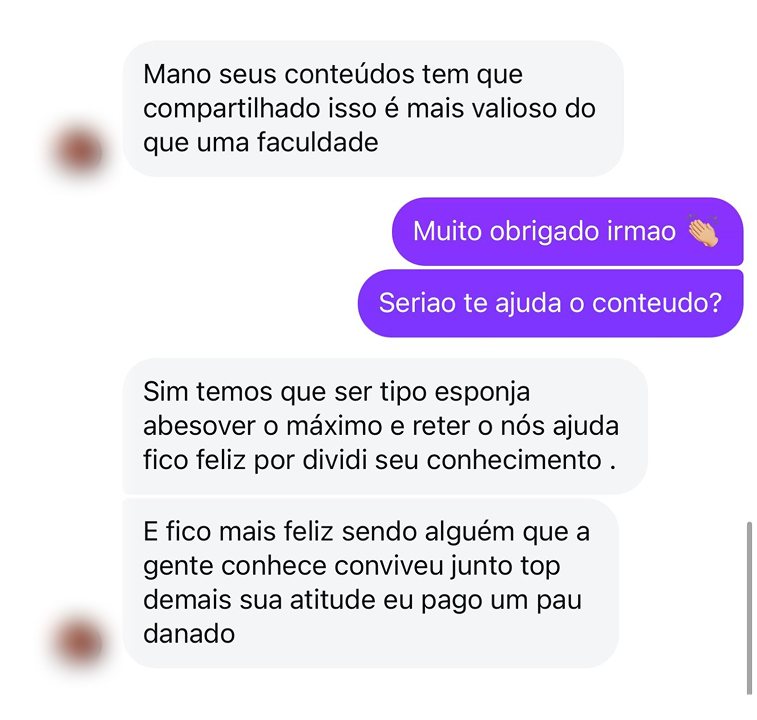Click the word 'faculdade' in first message
757x720 pixels.
pos(317,142)
